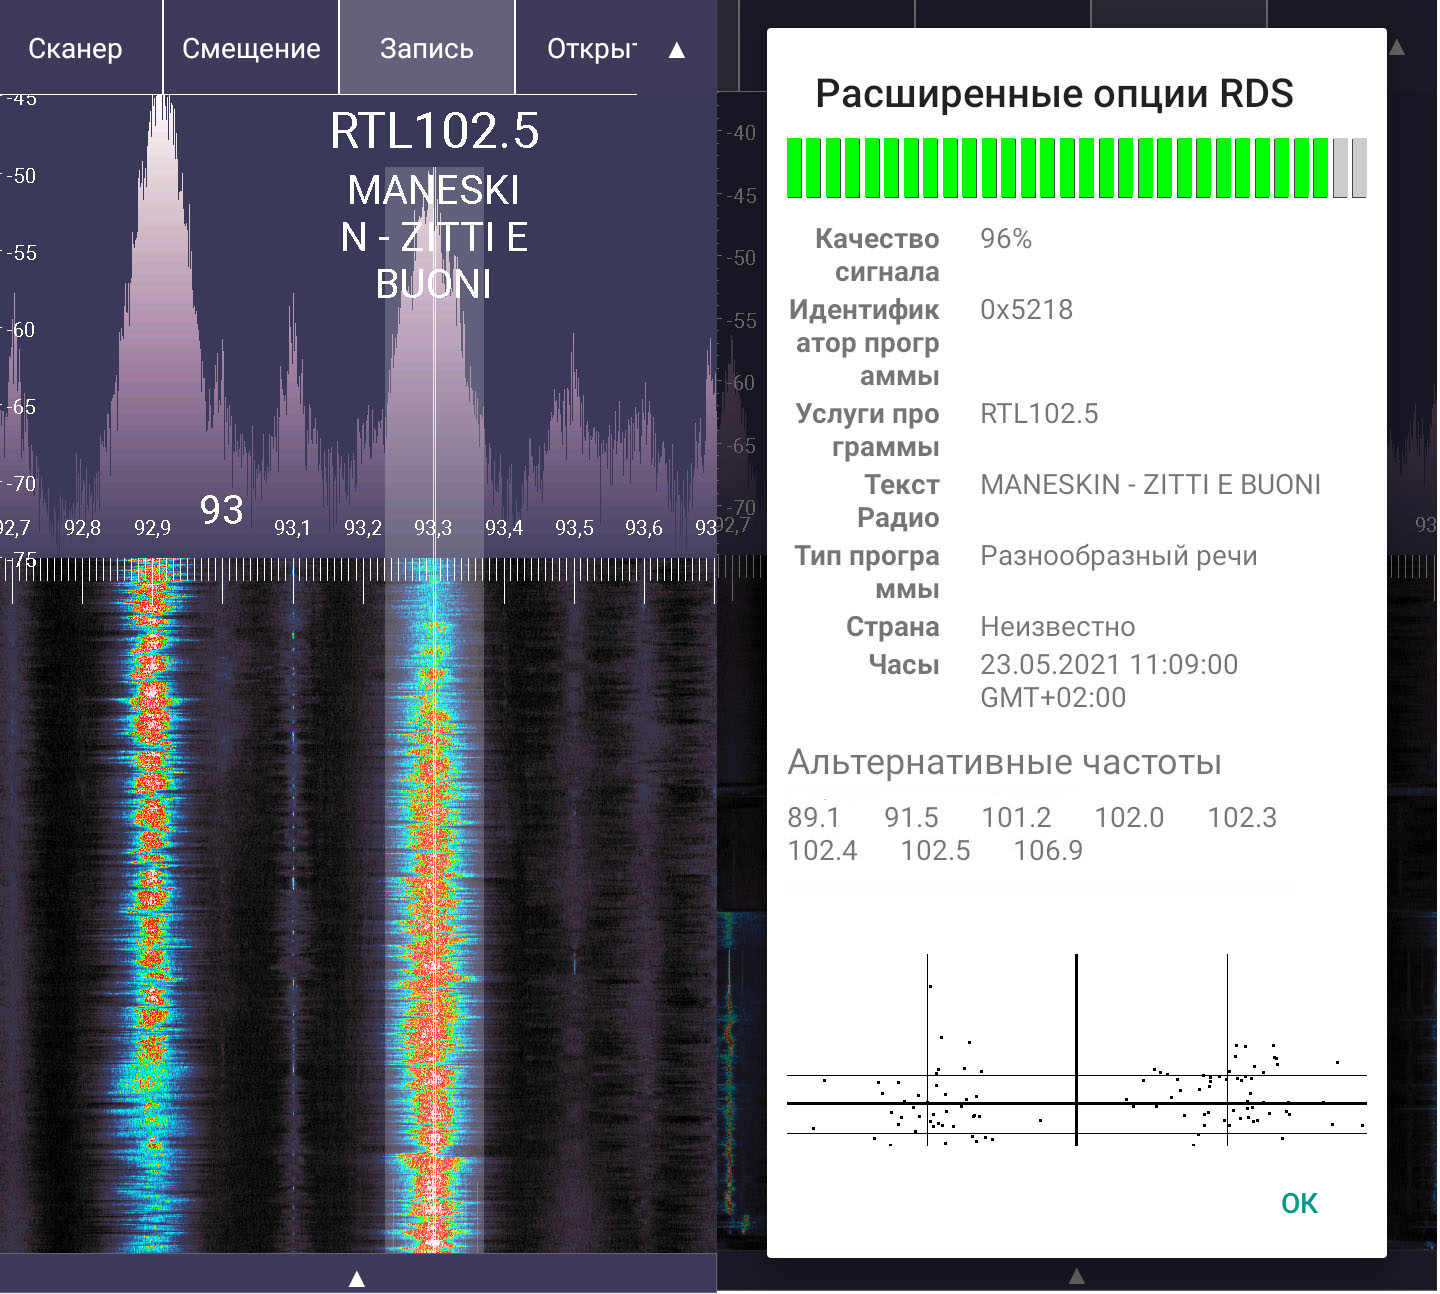Tap the 93,6 frequency scale label

[644, 527]
